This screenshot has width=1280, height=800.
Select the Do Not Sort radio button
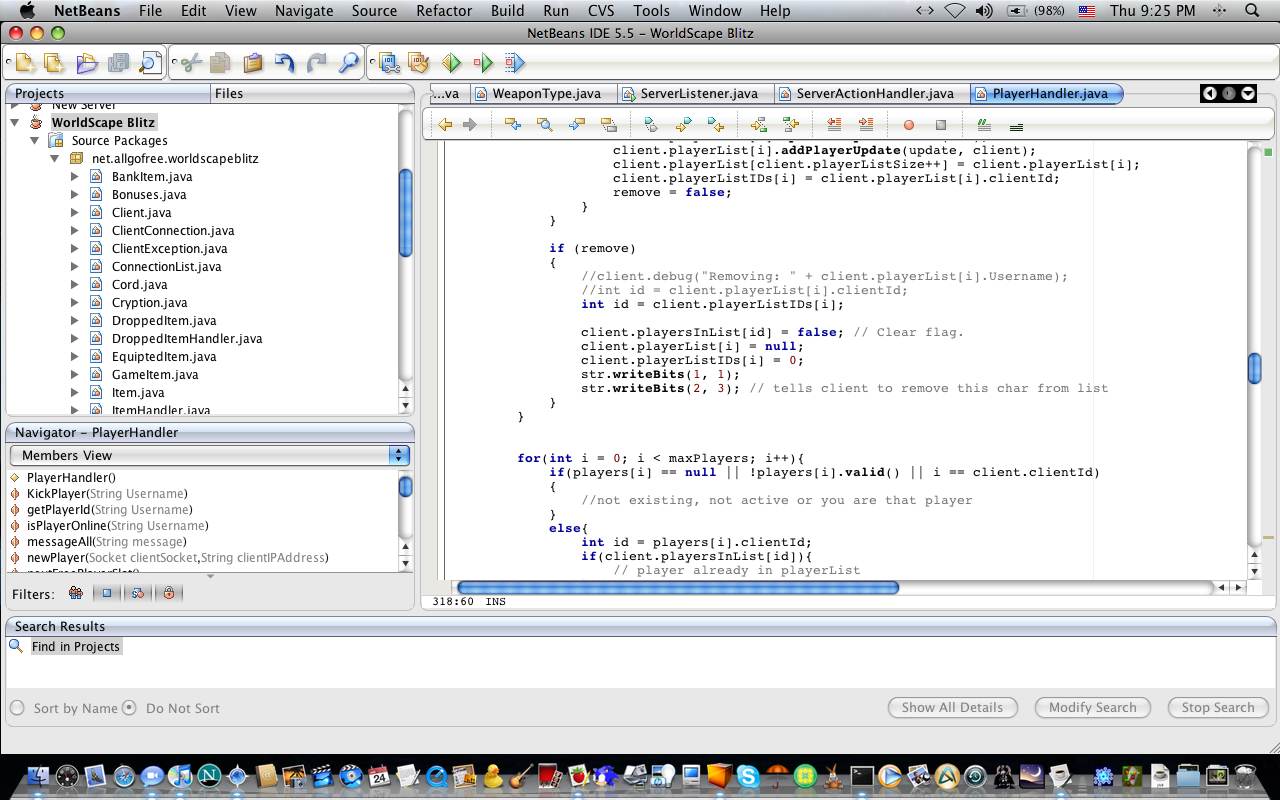[129, 708]
